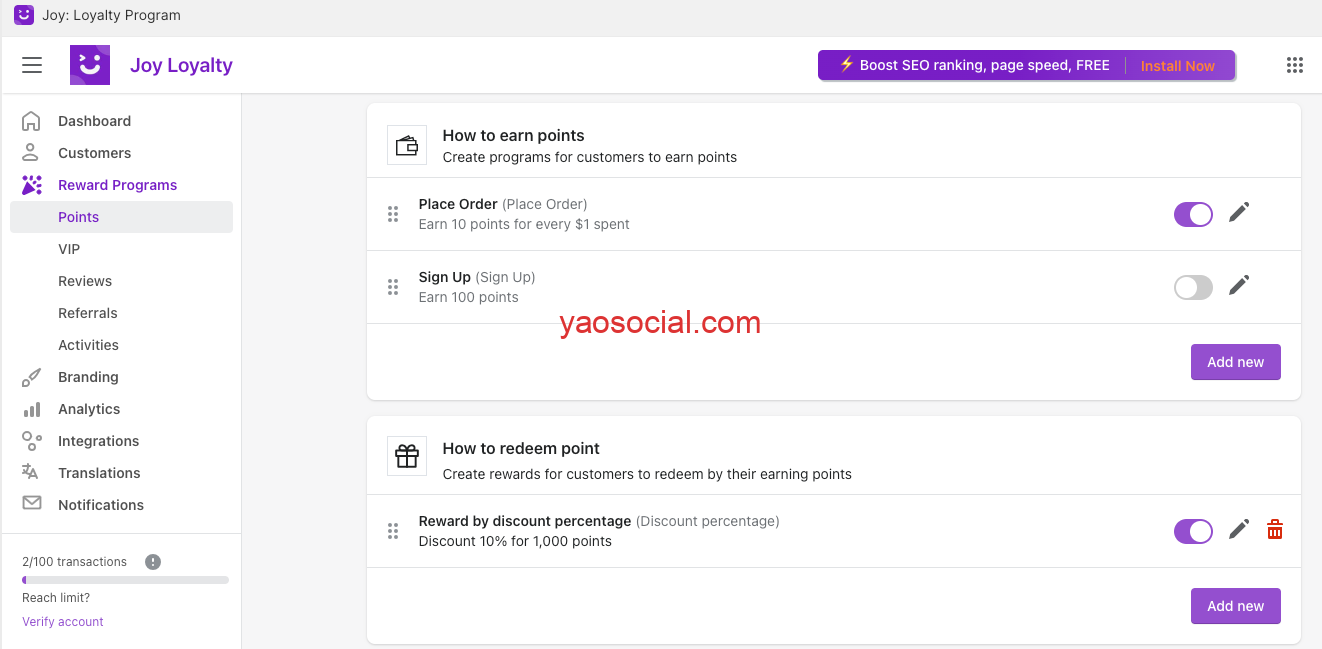Disable the Place Order toggle

click(1193, 214)
